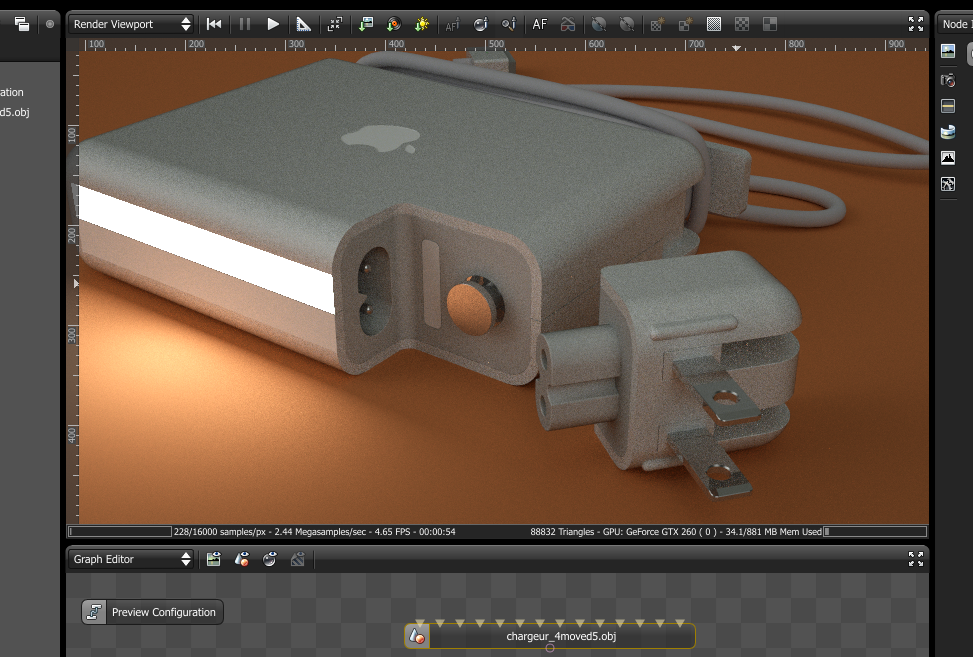Click the save render image icon with green arrow

pyautogui.click(x=366, y=24)
